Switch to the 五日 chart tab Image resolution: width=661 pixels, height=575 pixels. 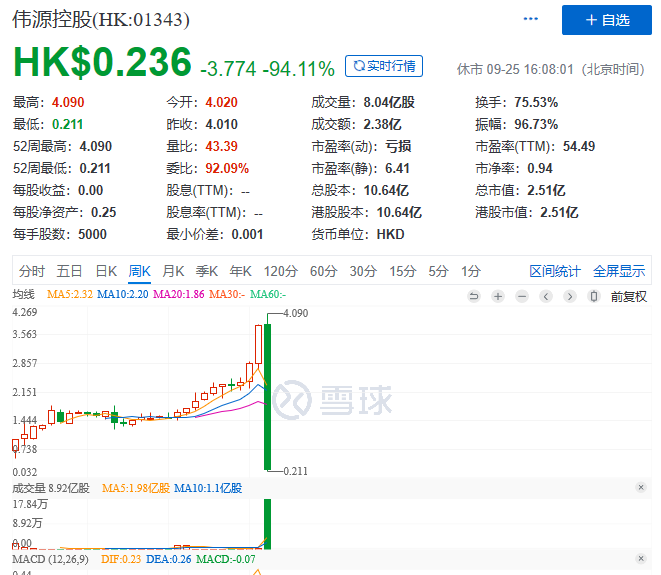(69, 271)
